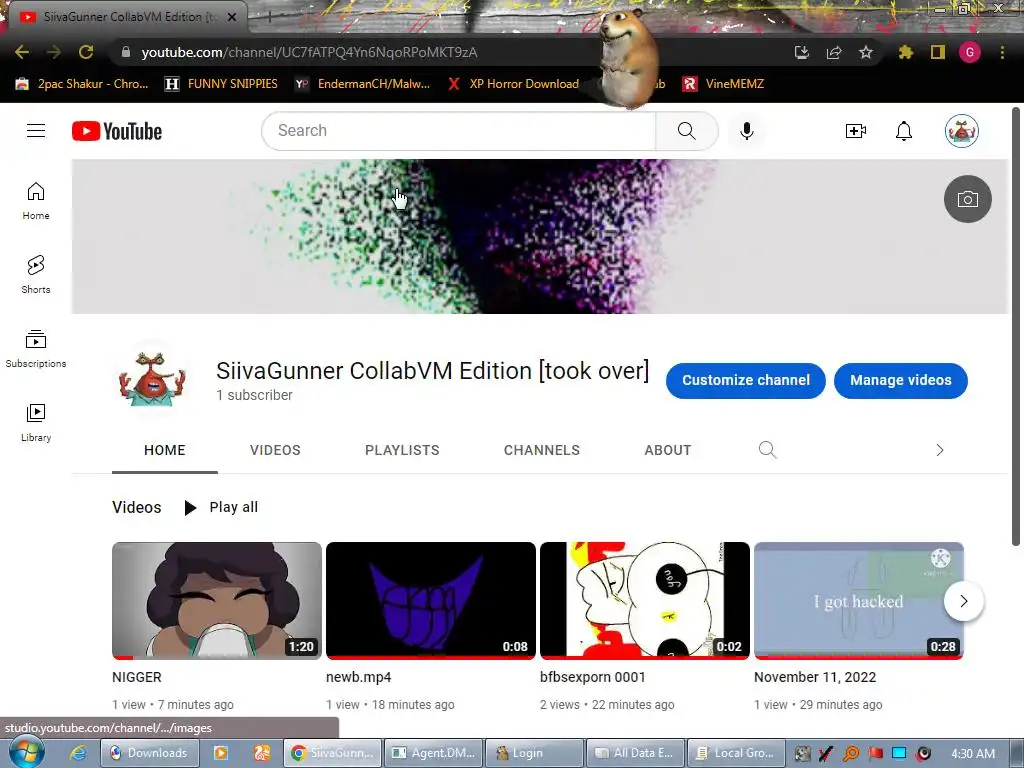1024x768 pixels.
Task: Click the share page icon in address bar
Action: click(834, 52)
